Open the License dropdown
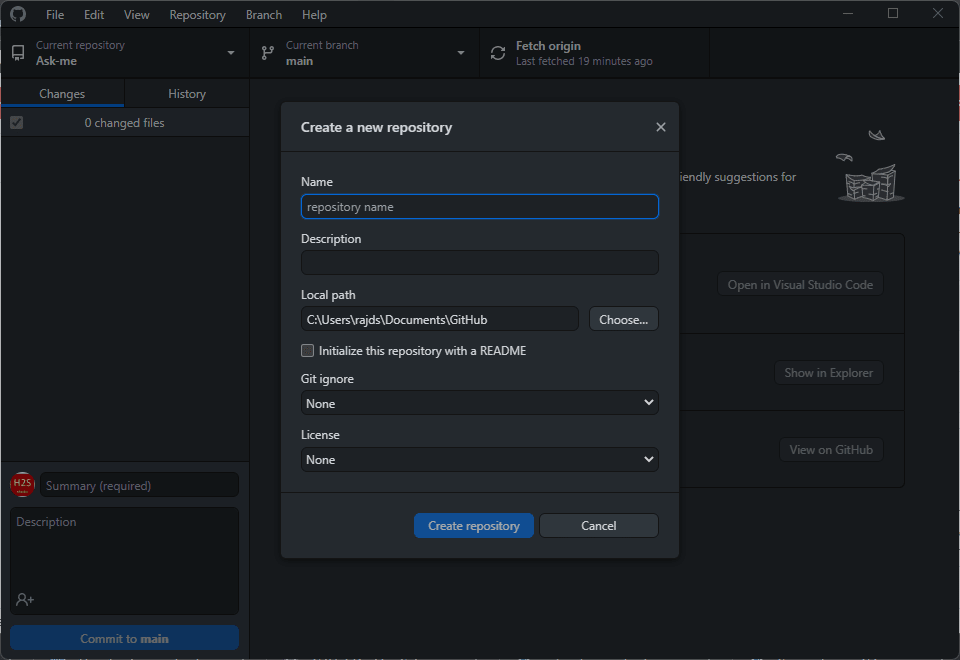Viewport: 960px width, 660px height. [x=479, y=459]
